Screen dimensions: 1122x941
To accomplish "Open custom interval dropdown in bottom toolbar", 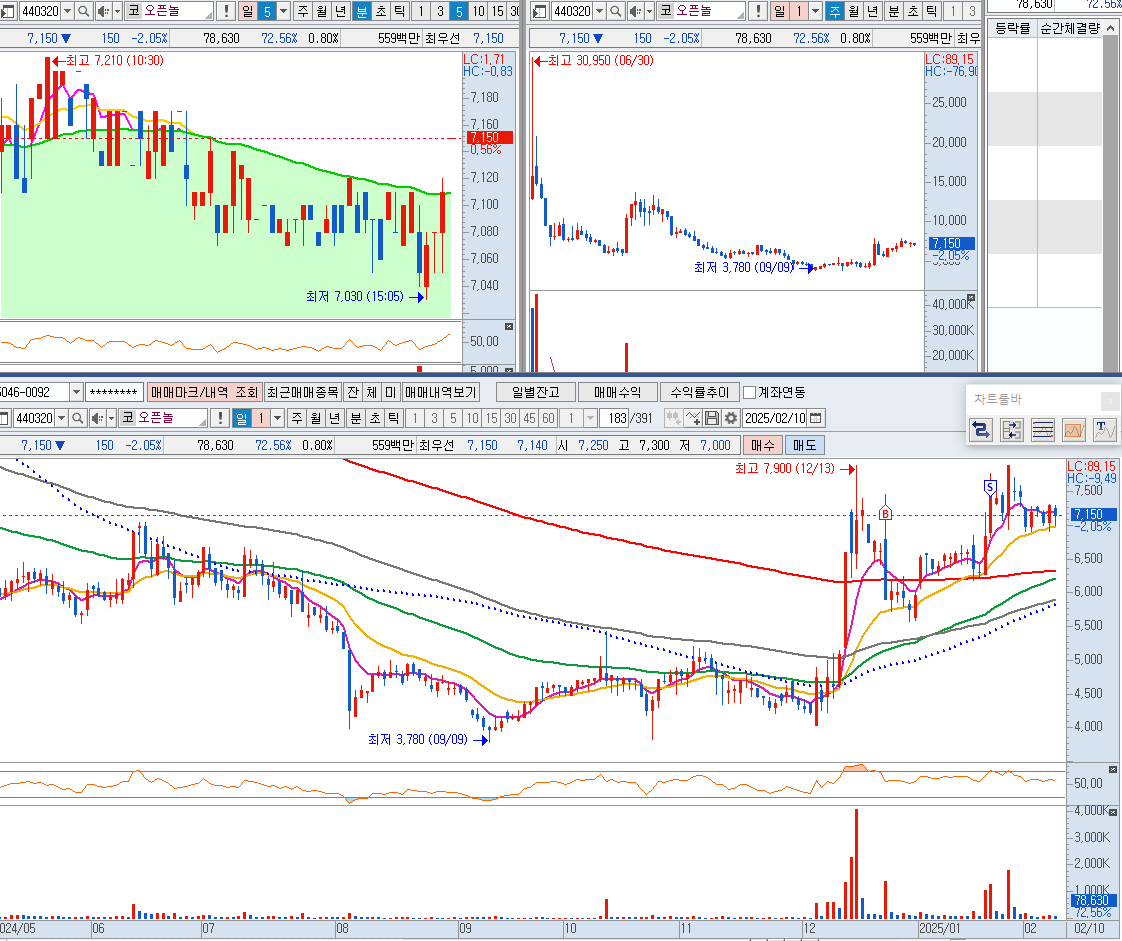I will pyautogui.click(x=590, y=418).
